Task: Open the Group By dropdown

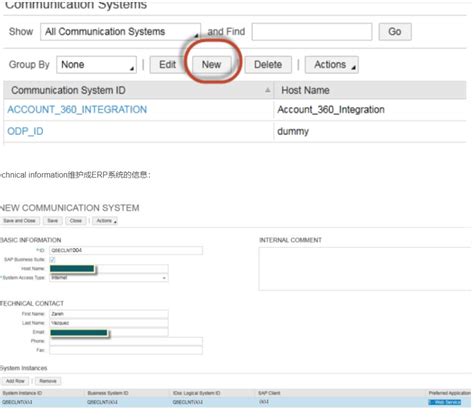Action: click(96, 64)
